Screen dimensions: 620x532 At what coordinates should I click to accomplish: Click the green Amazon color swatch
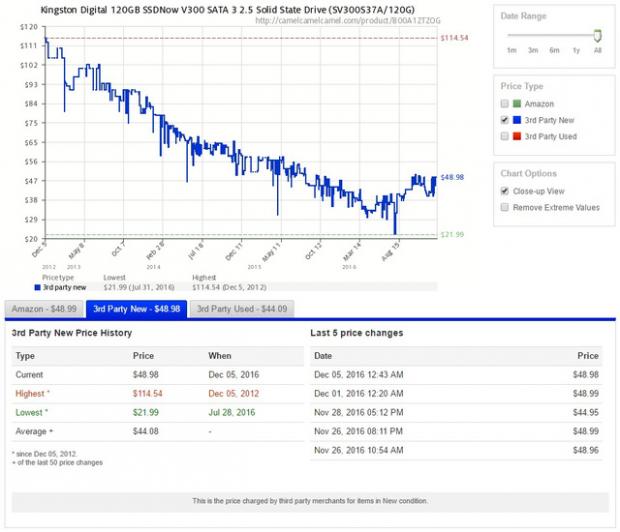click(x=517, y=103)
